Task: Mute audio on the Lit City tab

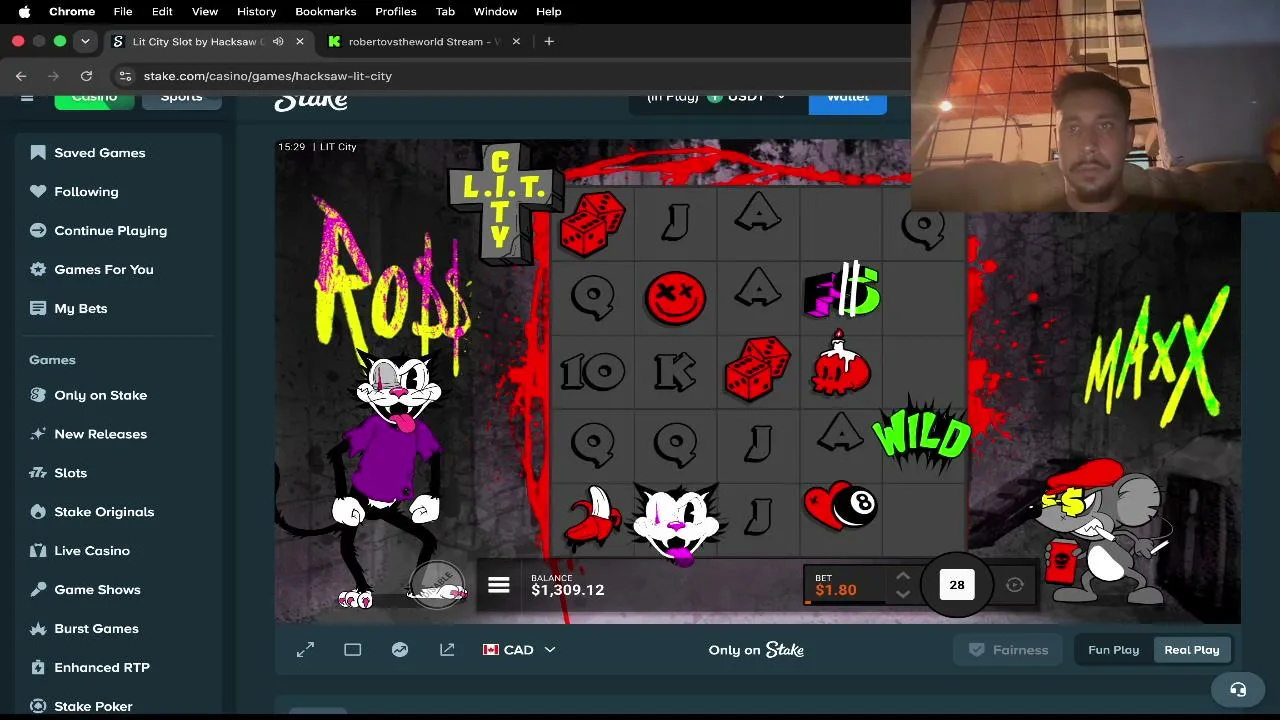Action: [x=278, y=42]
